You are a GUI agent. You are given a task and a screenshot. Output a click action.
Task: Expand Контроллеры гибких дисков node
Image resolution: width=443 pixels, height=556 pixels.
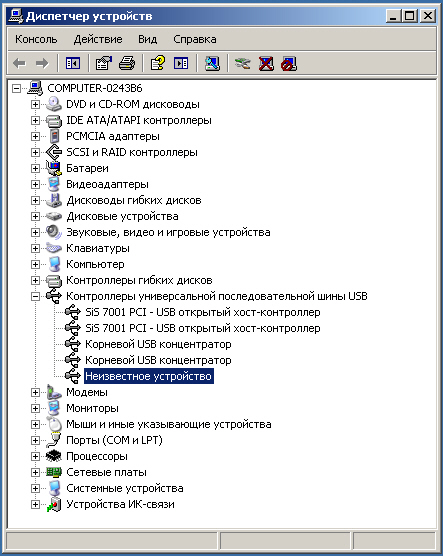[x=35, y=280]
